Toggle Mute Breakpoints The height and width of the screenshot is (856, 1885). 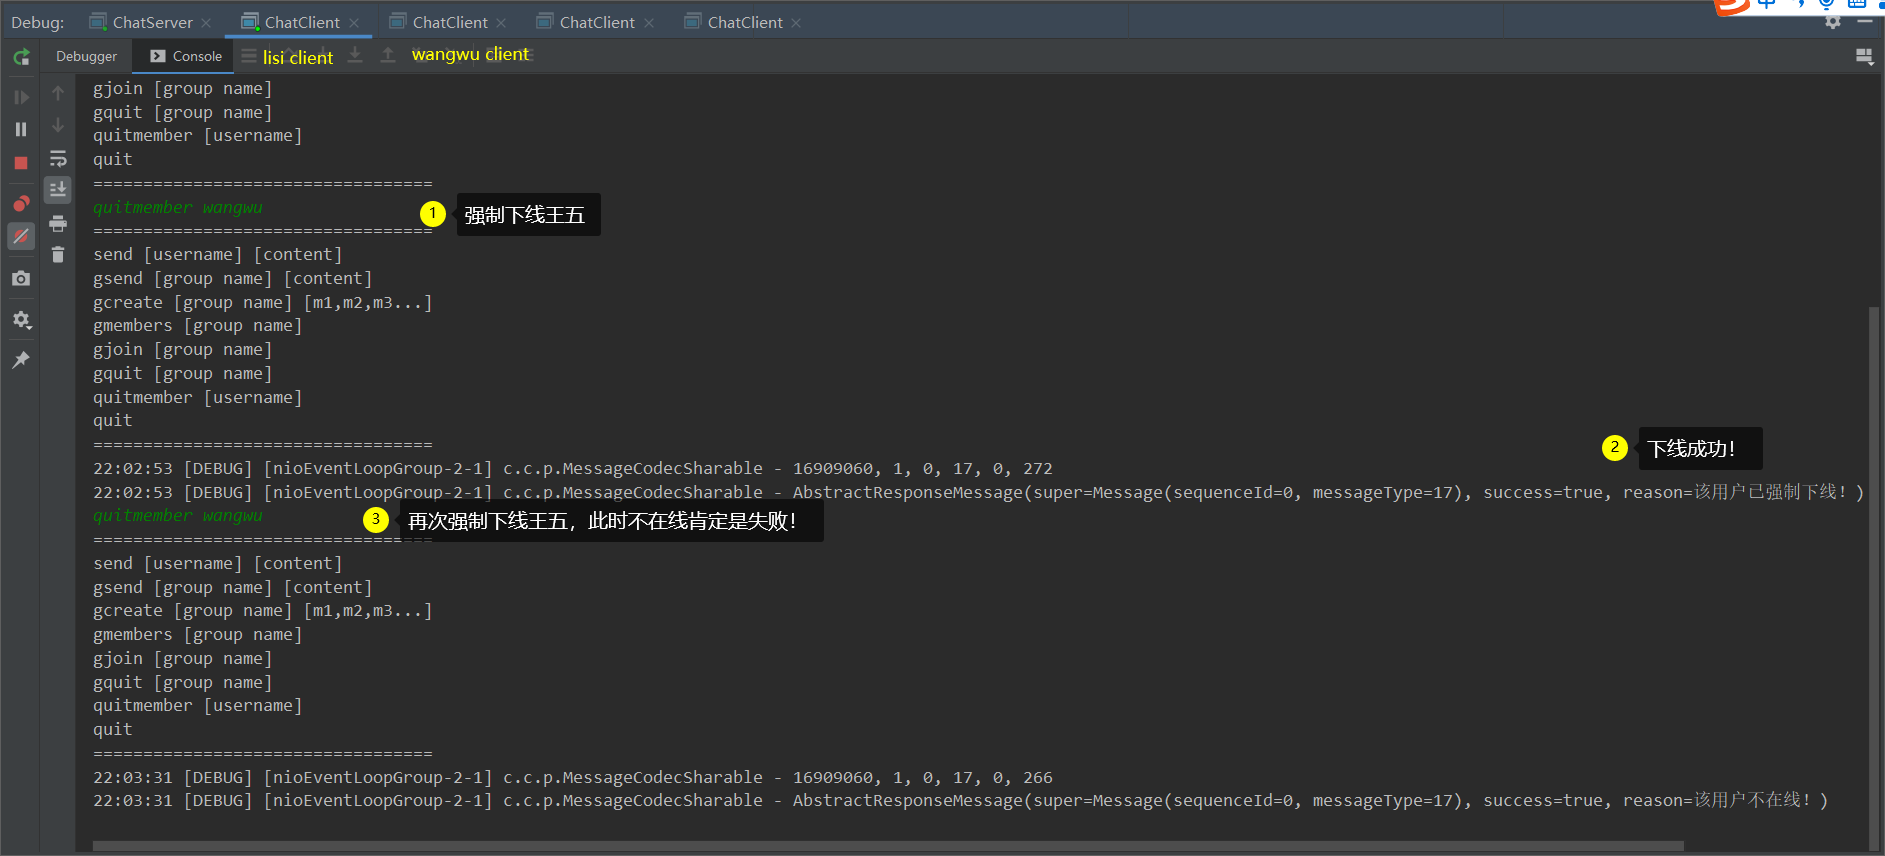tap(21, 236)
